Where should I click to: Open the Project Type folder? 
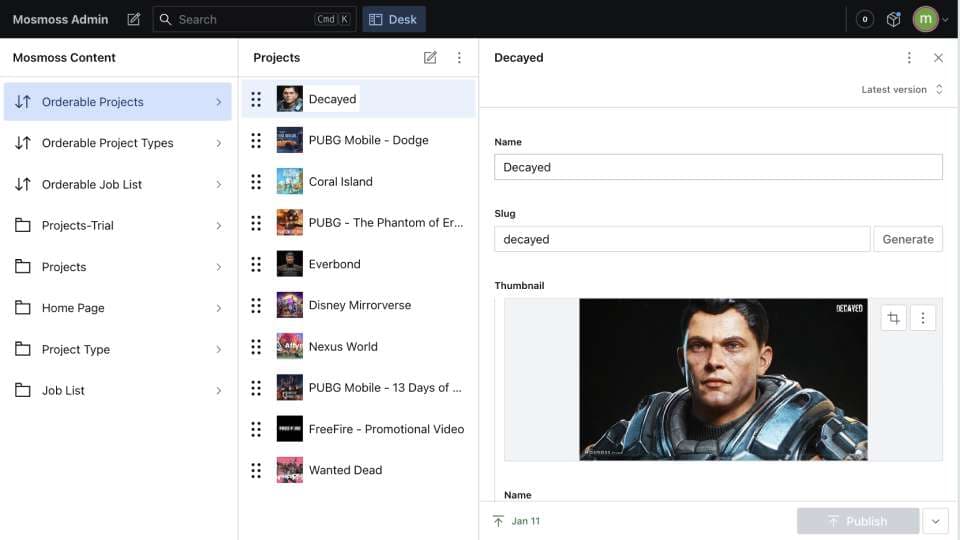(118, 349)
